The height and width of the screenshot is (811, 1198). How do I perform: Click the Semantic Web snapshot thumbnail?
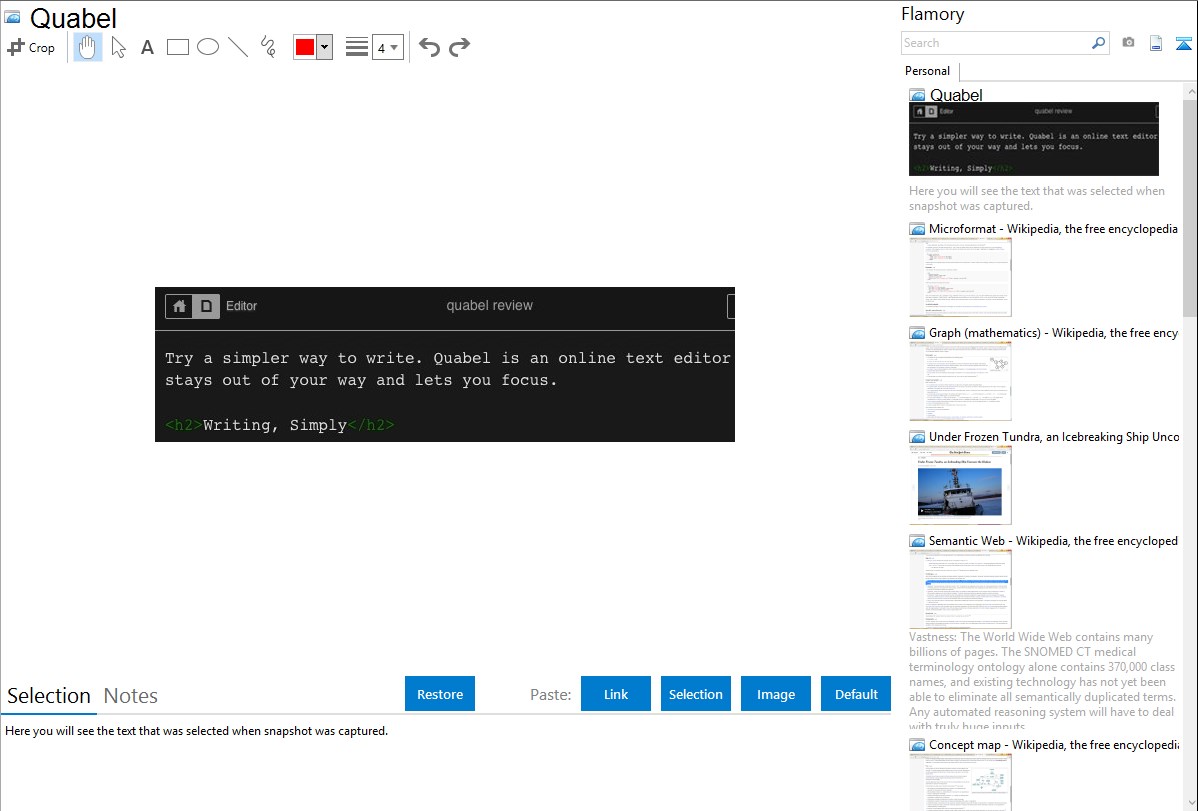(960, 589)
